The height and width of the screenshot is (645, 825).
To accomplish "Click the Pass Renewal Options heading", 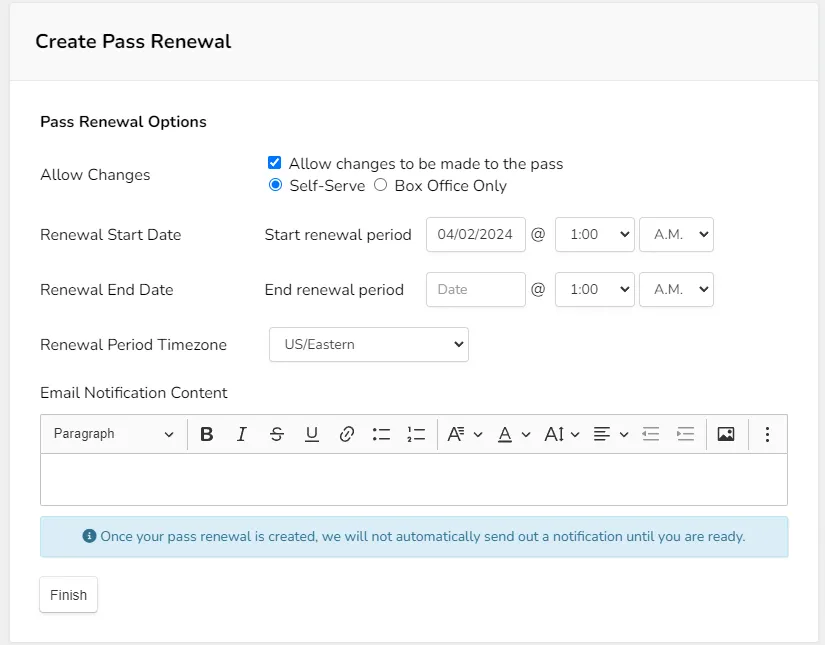I will click(x=123, y=122).
